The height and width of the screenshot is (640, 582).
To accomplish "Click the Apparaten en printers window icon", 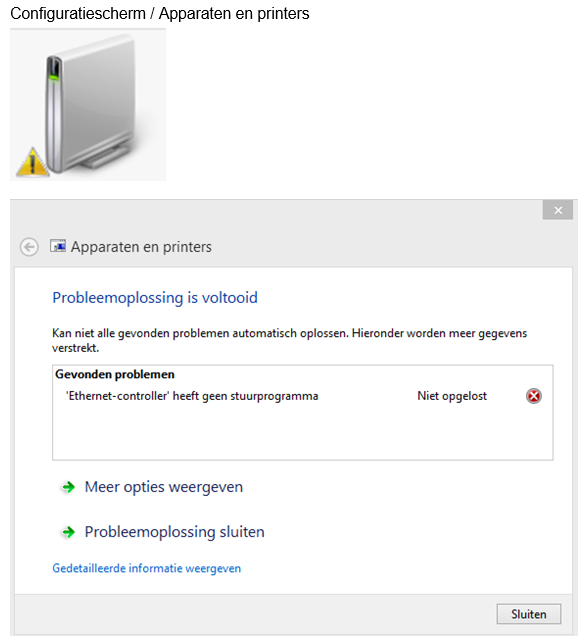I will (58, 246).
